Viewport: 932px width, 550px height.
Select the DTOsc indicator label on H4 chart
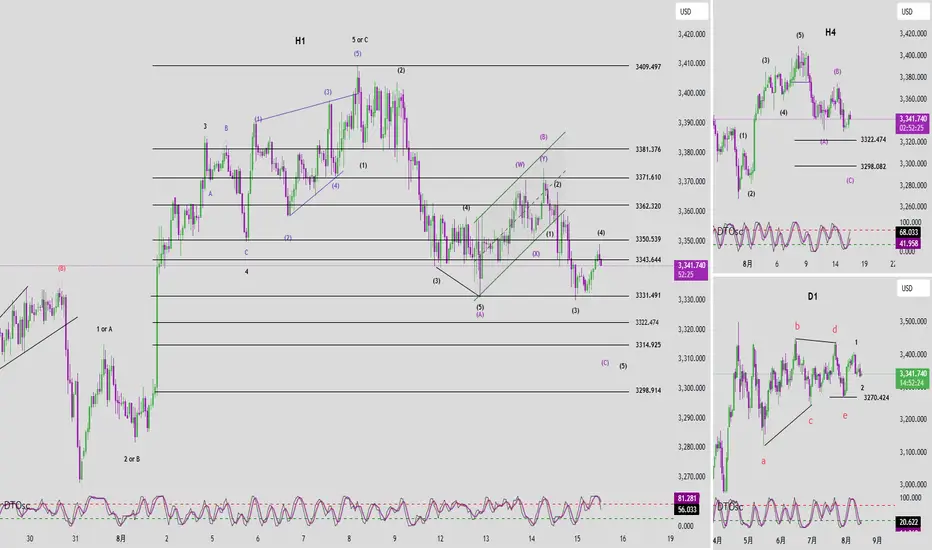[x=730, y=231]
